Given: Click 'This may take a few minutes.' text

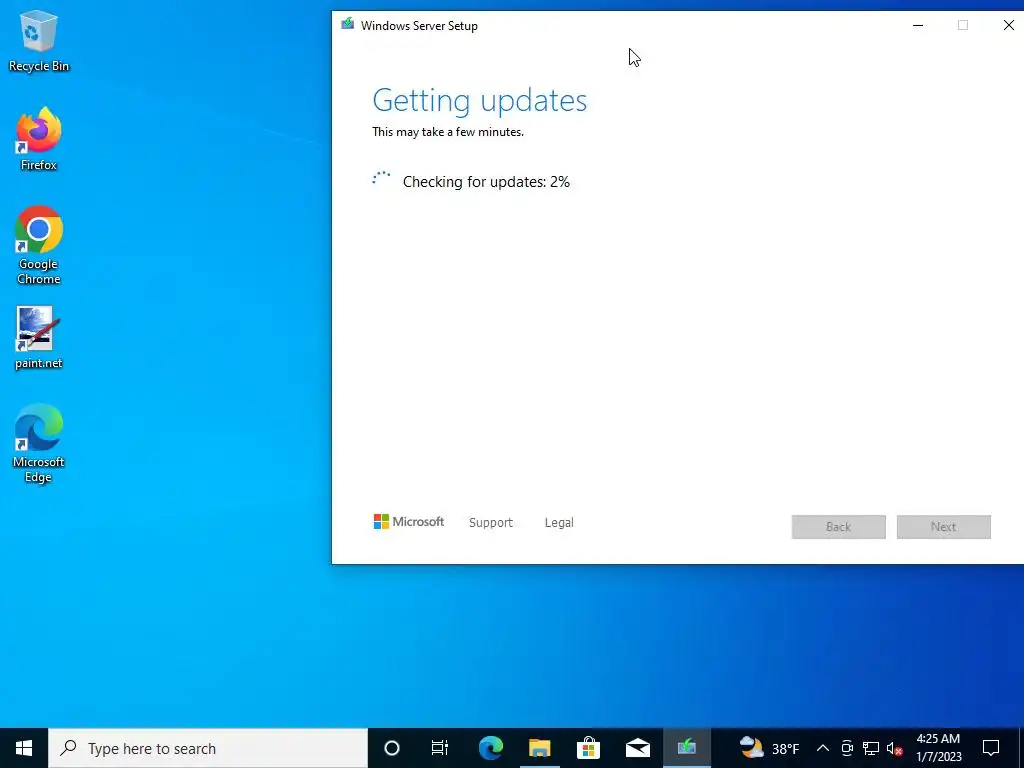Looking at the screenshot, I should coord(448,132).
